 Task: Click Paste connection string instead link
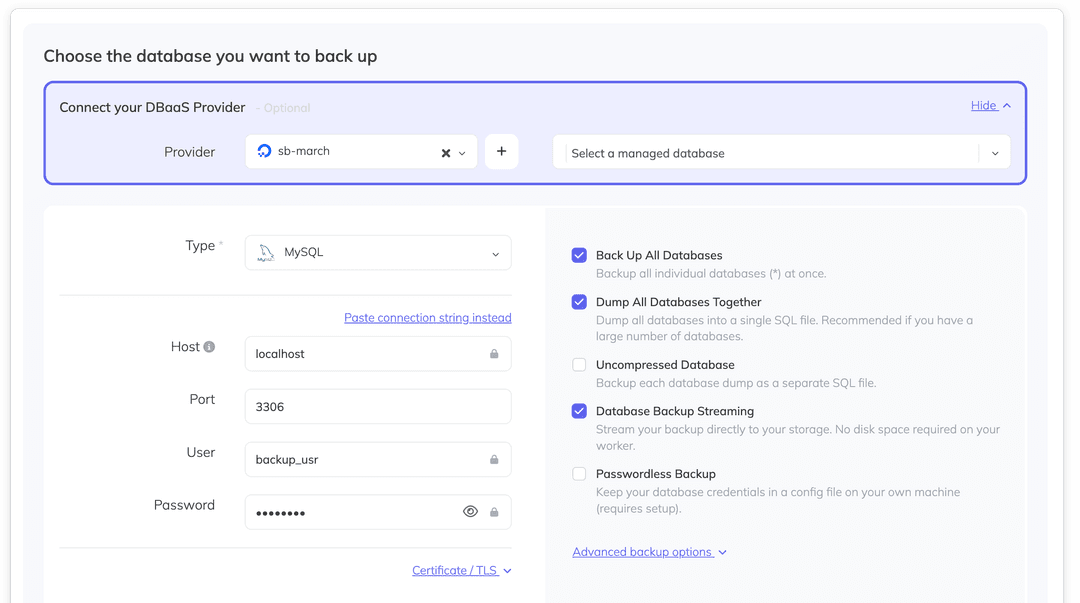428,318
